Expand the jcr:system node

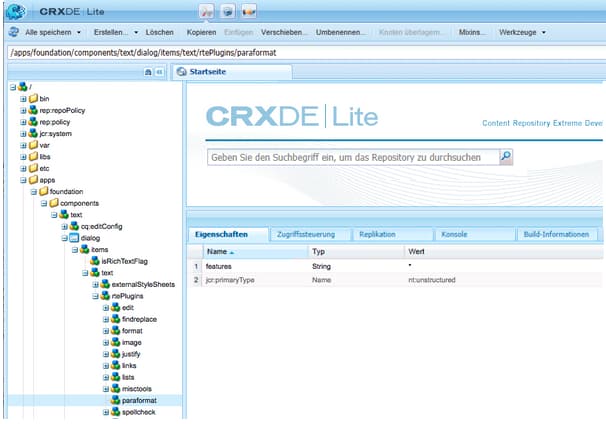coord(23,133)
